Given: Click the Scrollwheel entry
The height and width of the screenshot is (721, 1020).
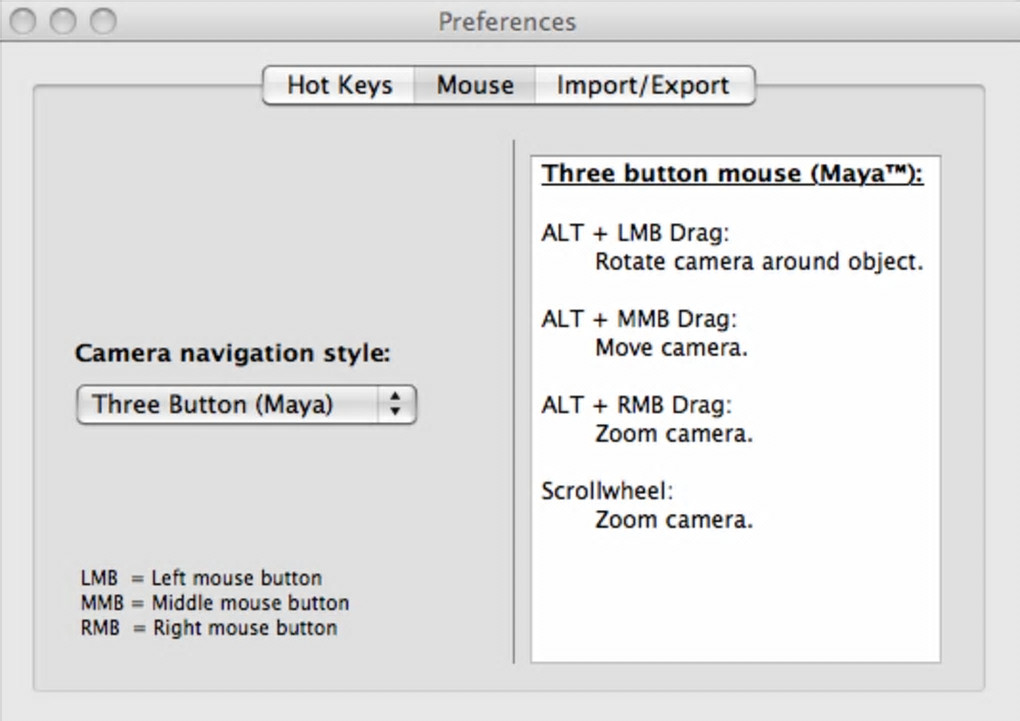Looking at the screenshot, I should click(608, 491).
